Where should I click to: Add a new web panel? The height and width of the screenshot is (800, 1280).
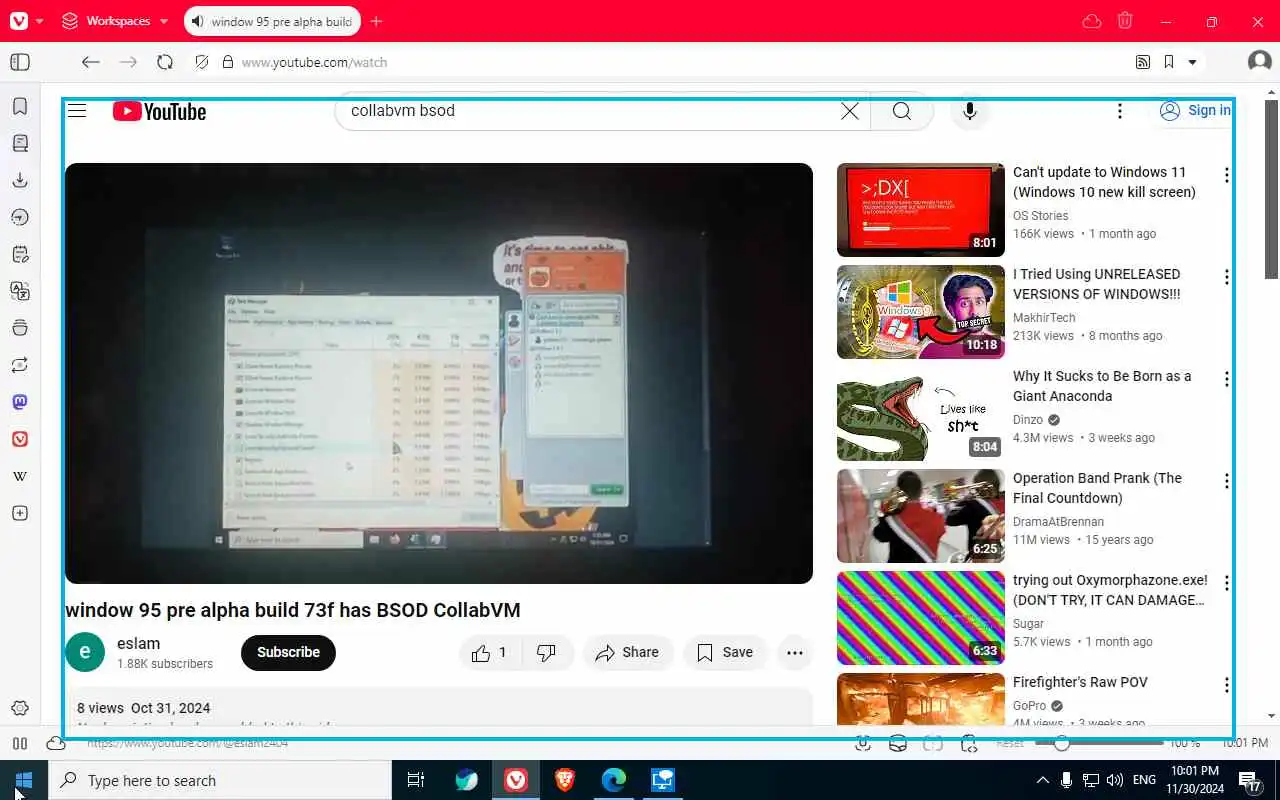20,513
